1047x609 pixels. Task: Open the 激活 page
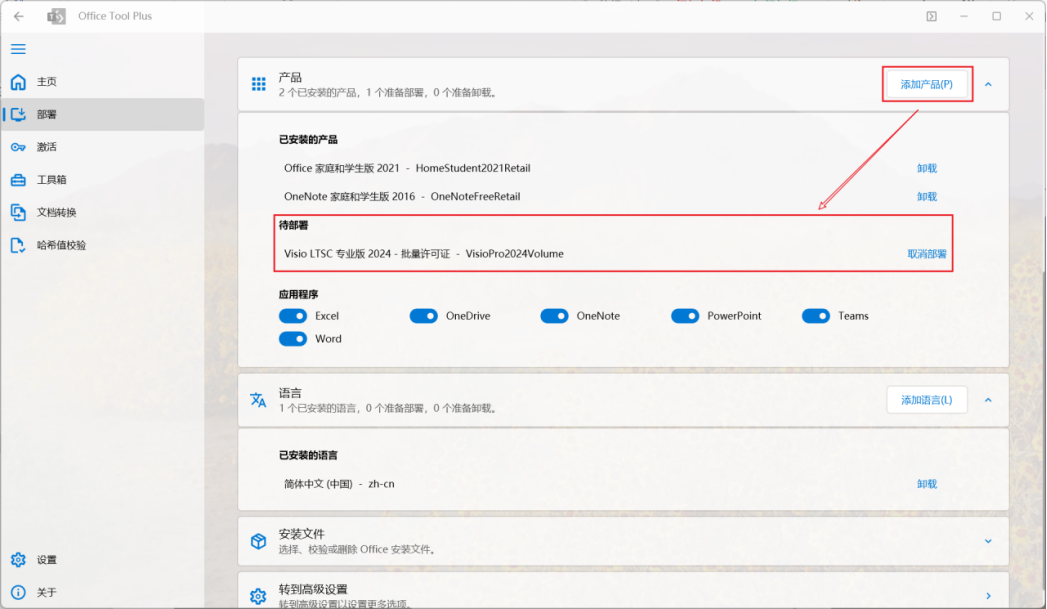(x=103, y=147)
